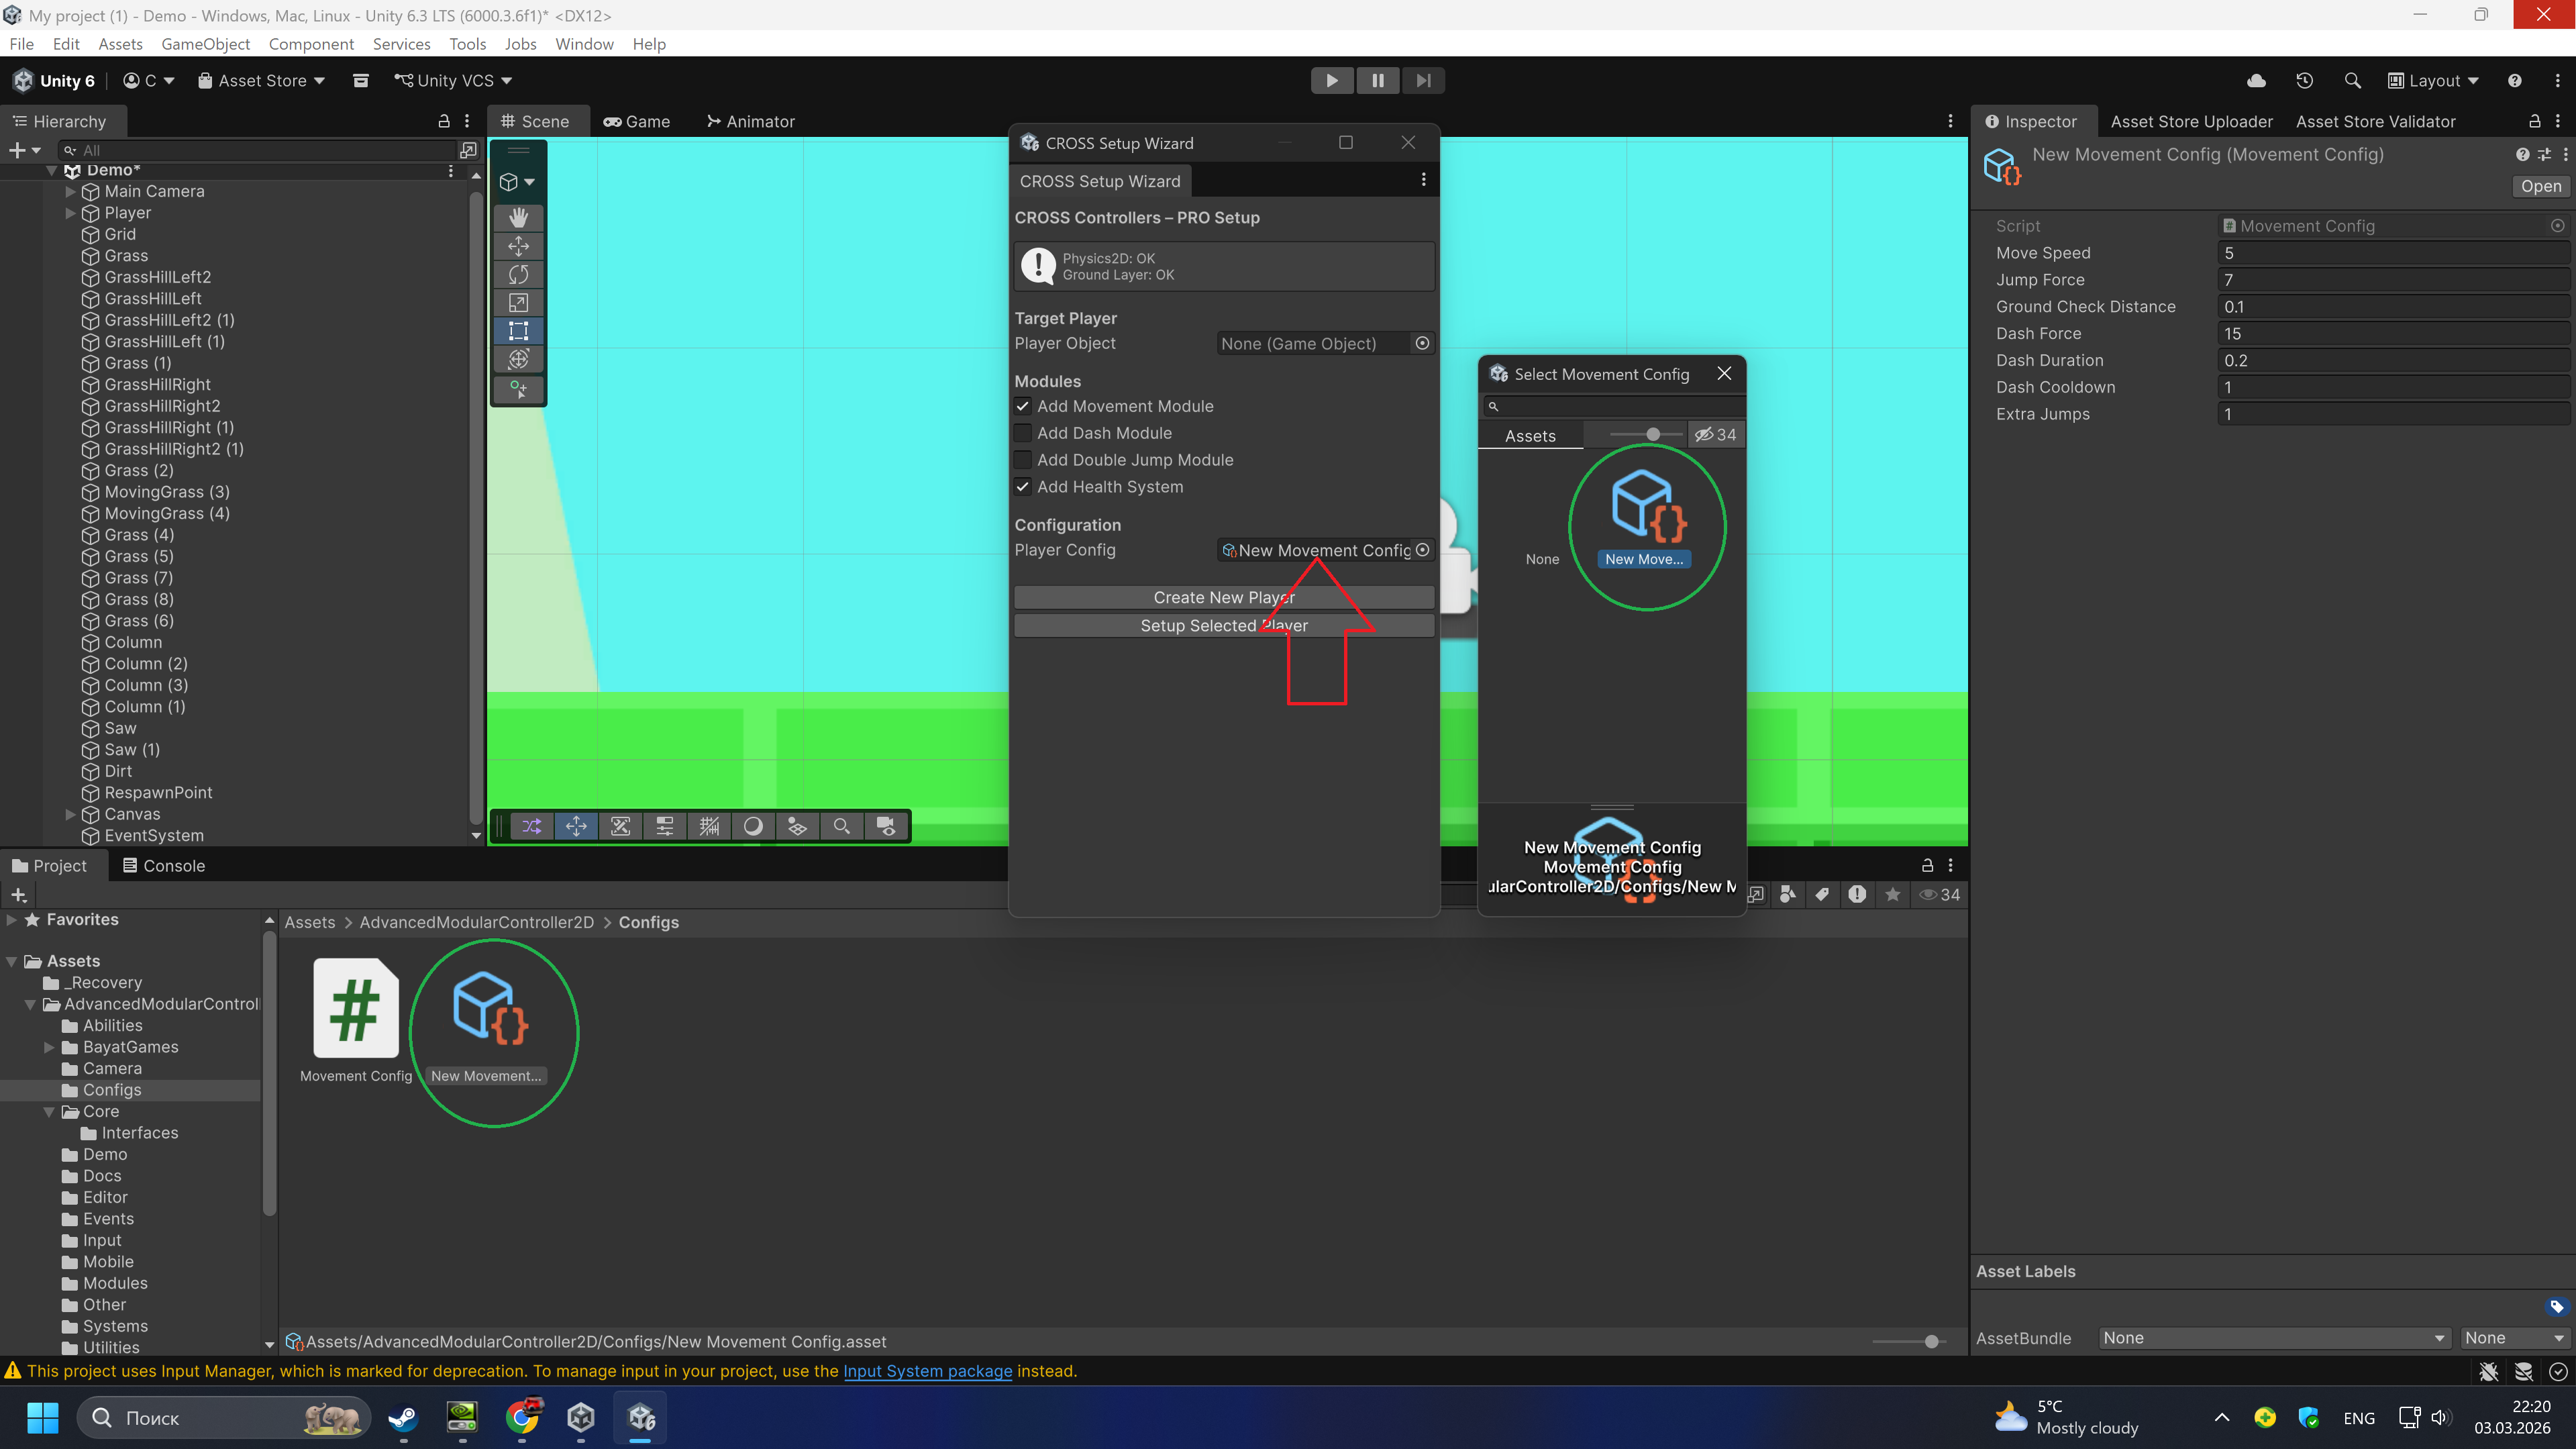
Task: Open the Asset Store dropdown
Action: click(261, 80)
